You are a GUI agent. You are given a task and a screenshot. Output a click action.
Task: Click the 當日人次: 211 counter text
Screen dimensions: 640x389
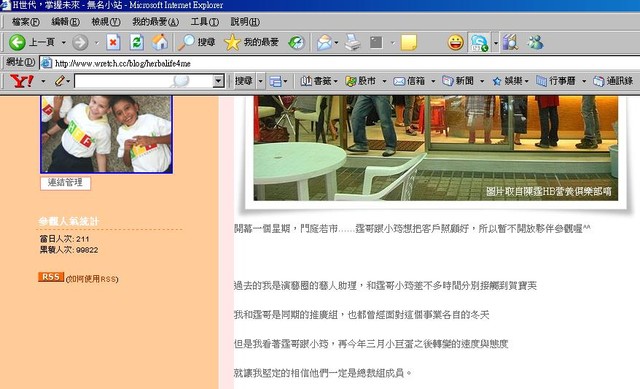64,239
